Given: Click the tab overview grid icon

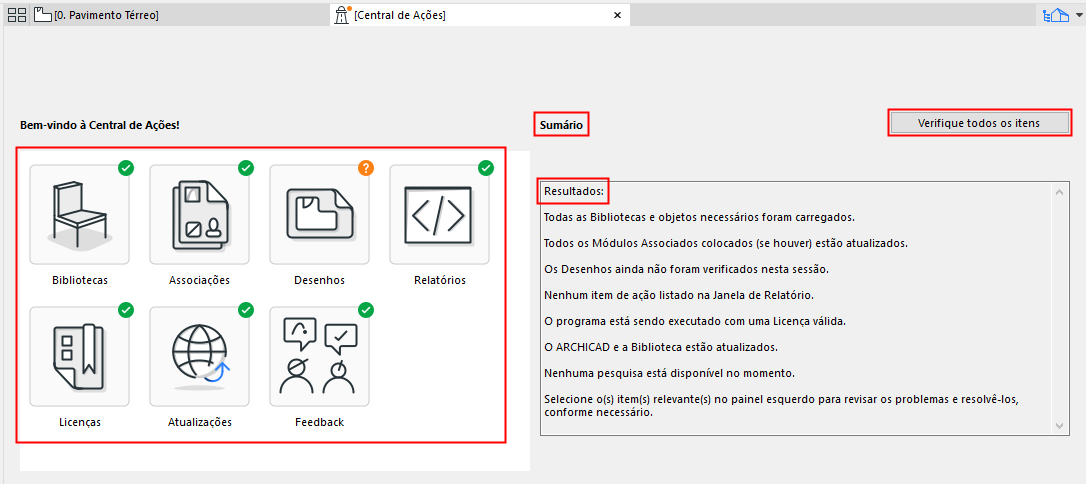Looking at the screenshot, I should click(x=17, y=15).
